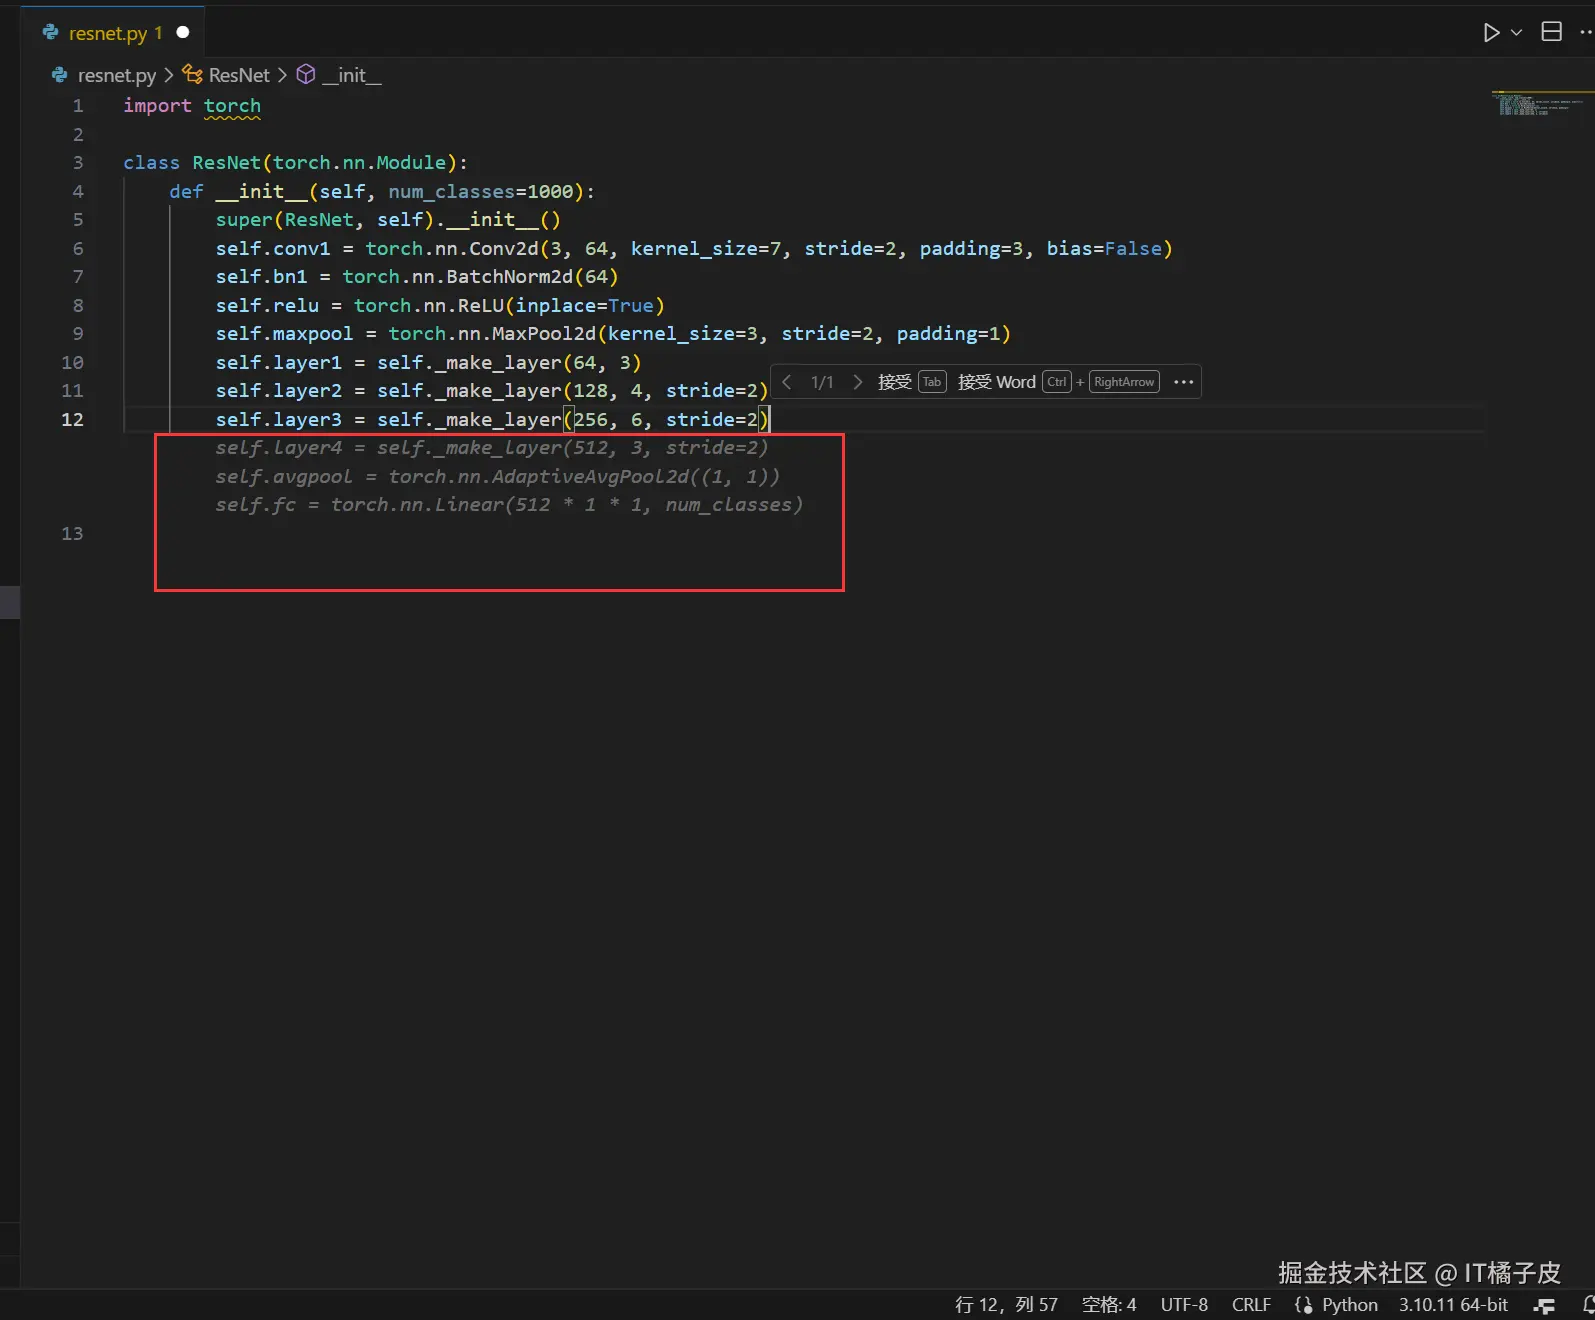This screenshot has width=1595, height=1320.
Task: Click __init__ method in the breadcrumb
Action: tap(351, 75)
